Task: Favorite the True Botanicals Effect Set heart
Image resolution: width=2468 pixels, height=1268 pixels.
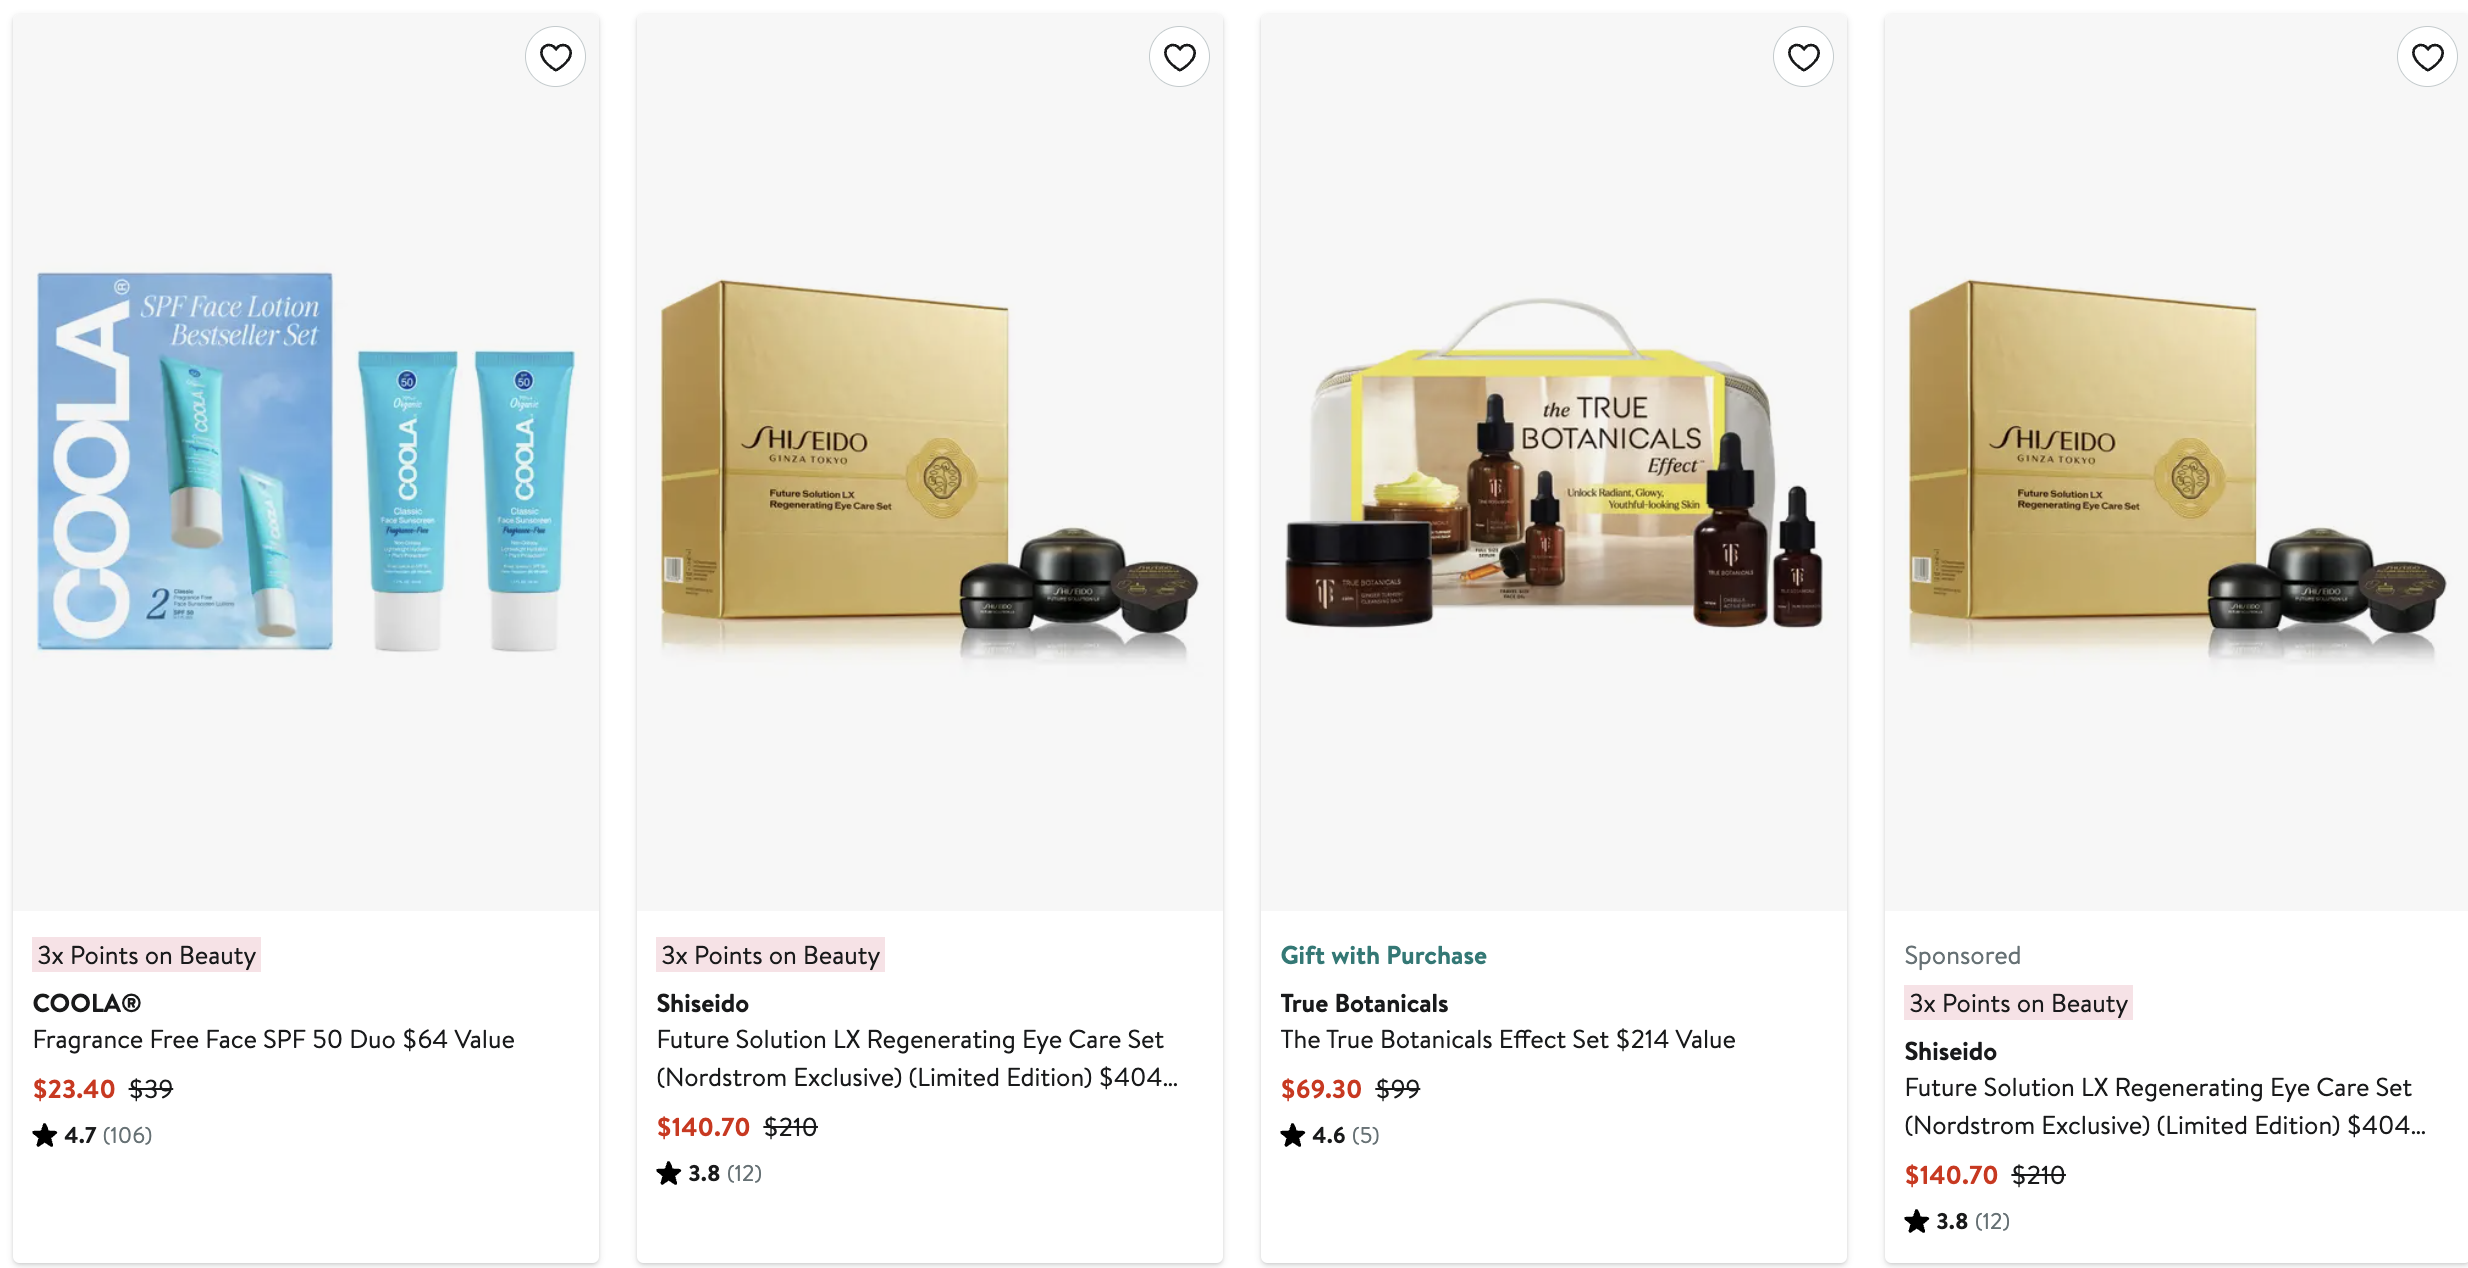Action: tap(1803, 57)
